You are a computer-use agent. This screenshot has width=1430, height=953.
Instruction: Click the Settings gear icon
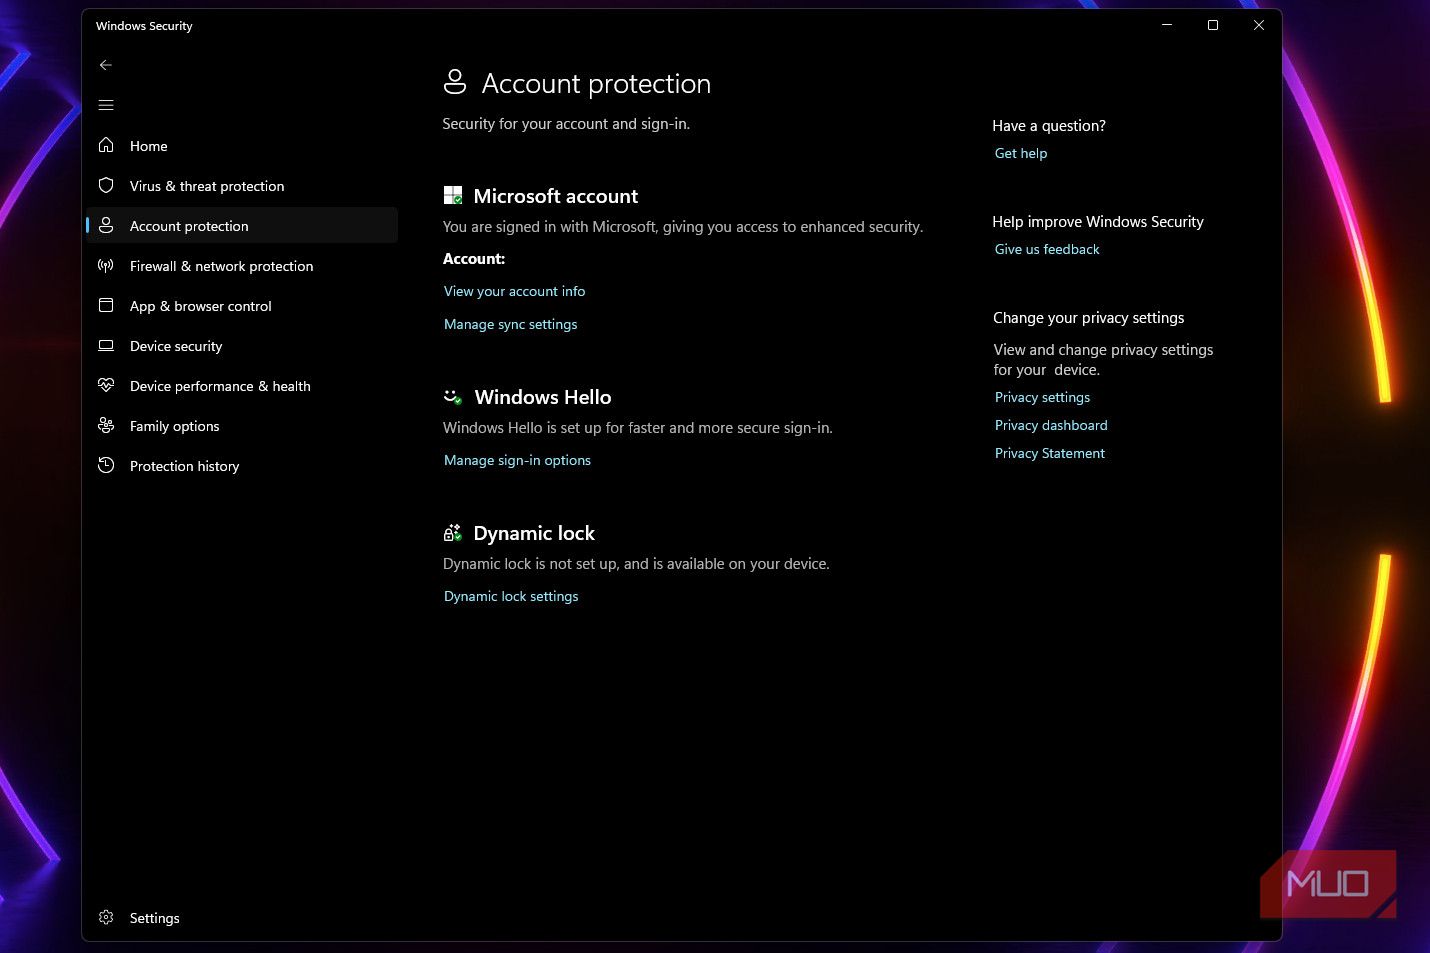106,918
